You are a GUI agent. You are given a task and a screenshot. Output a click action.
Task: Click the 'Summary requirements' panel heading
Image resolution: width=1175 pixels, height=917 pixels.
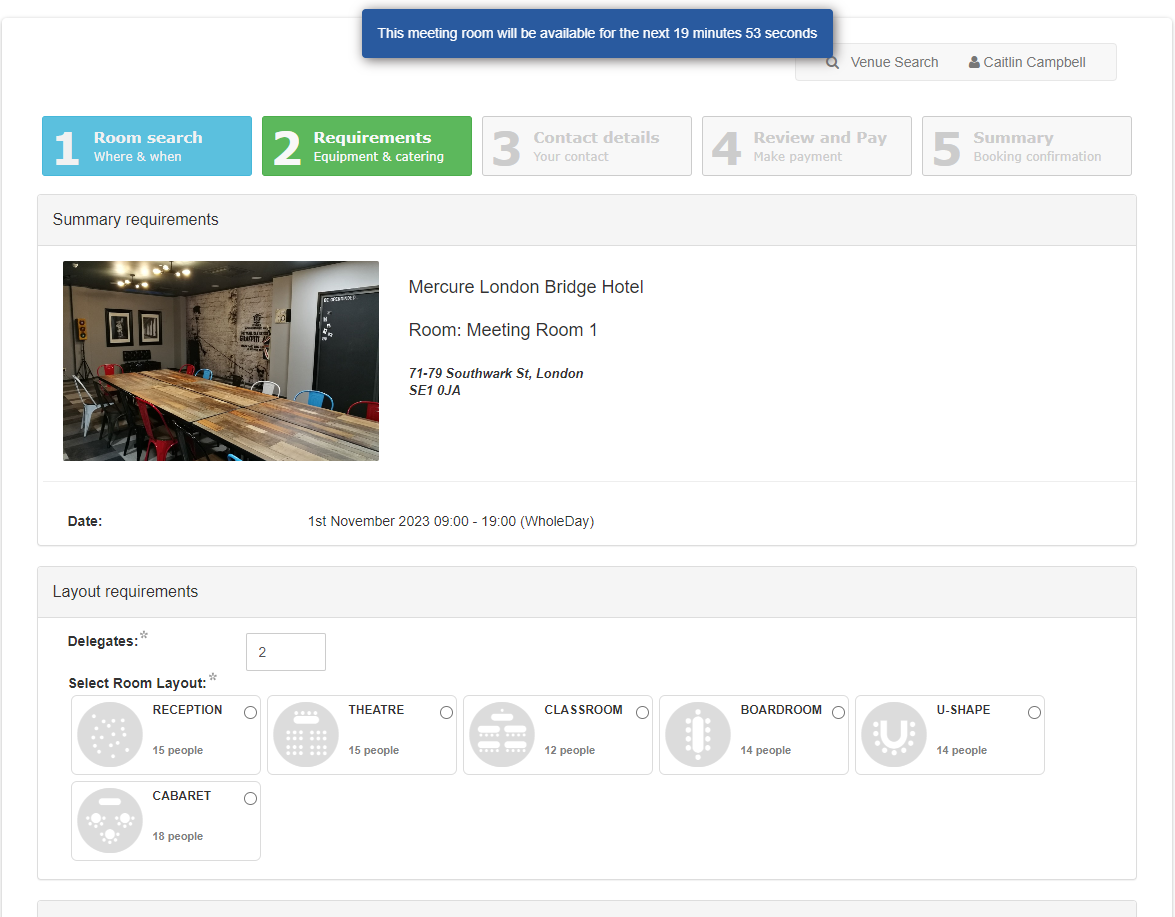tap(136, 220)
